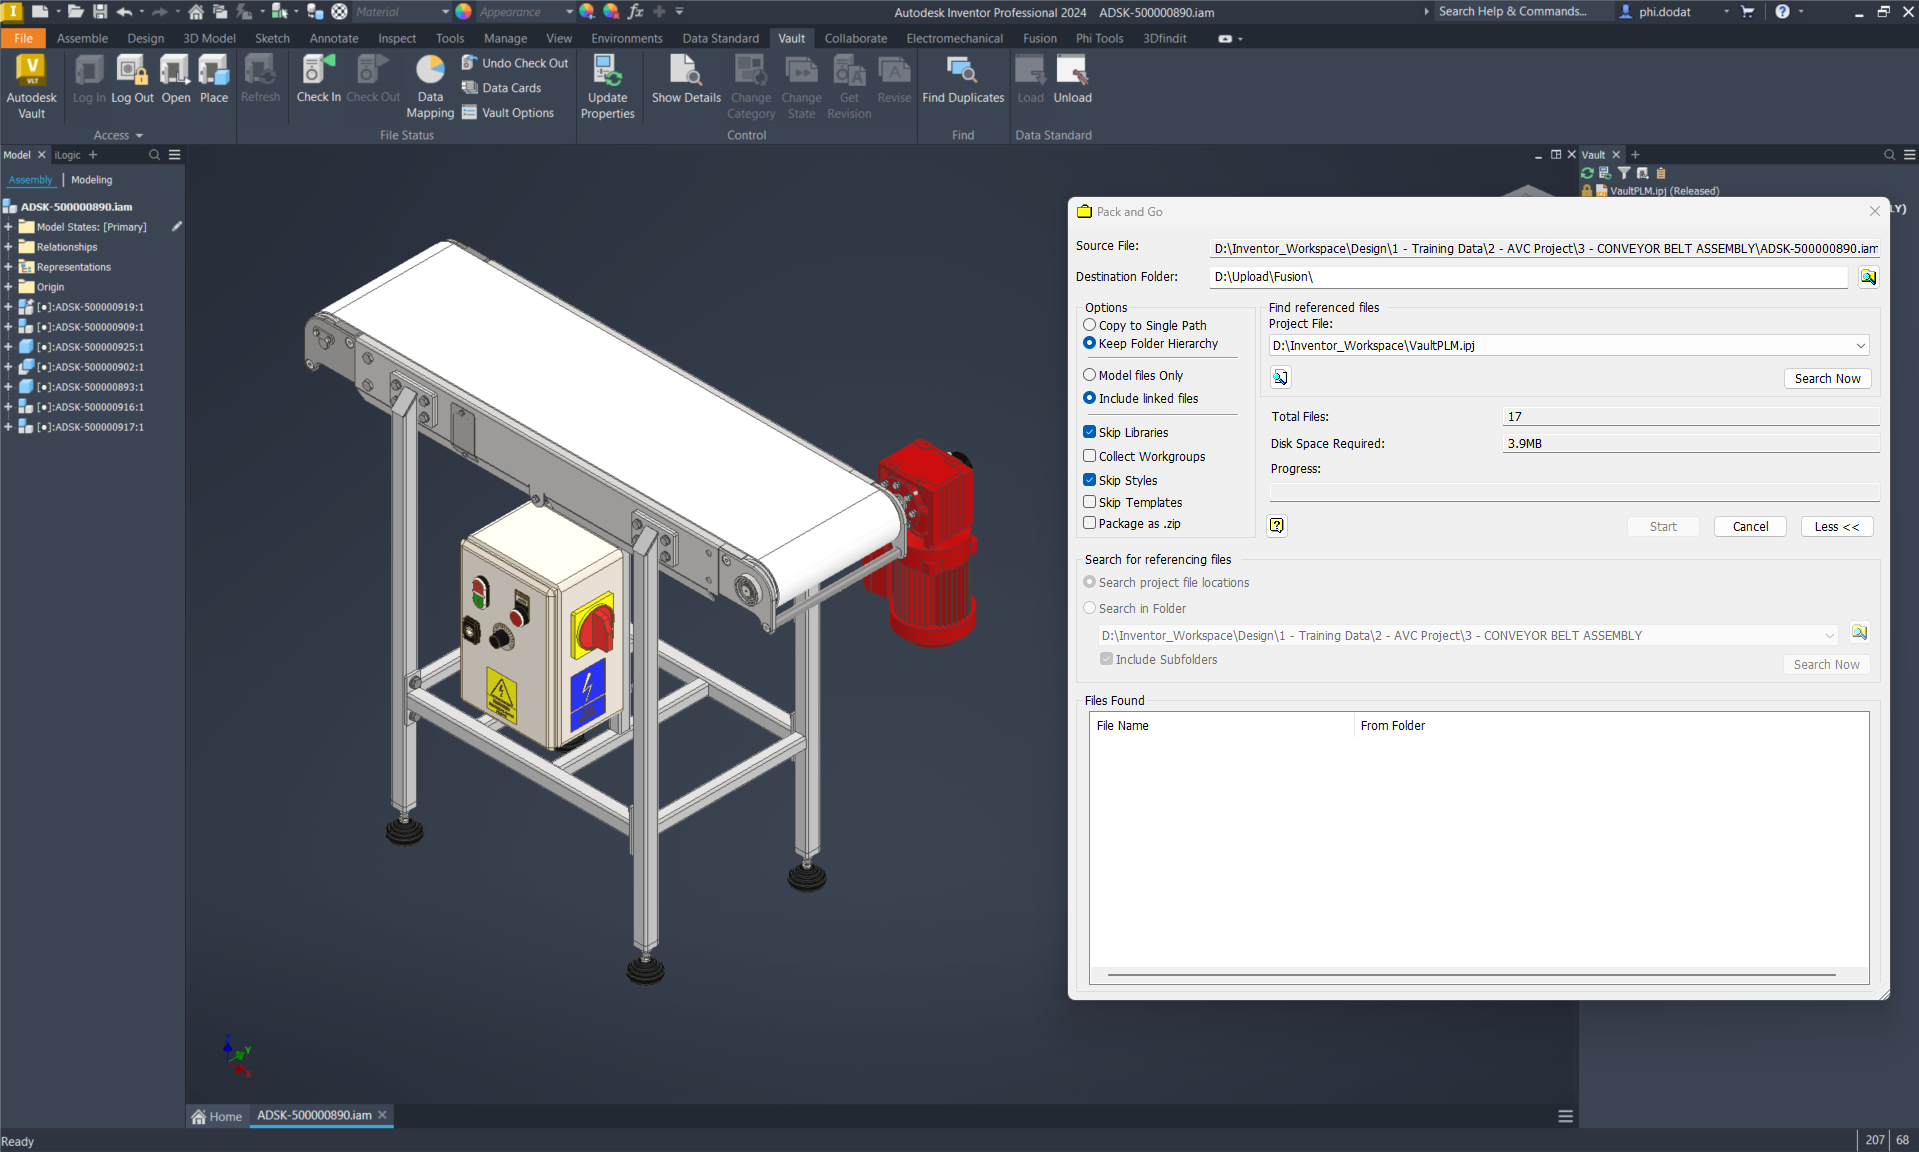Viewport: 1919px width, 1152px height.
Task: Select Copy to Single Path option
Action: point(1144,325)
